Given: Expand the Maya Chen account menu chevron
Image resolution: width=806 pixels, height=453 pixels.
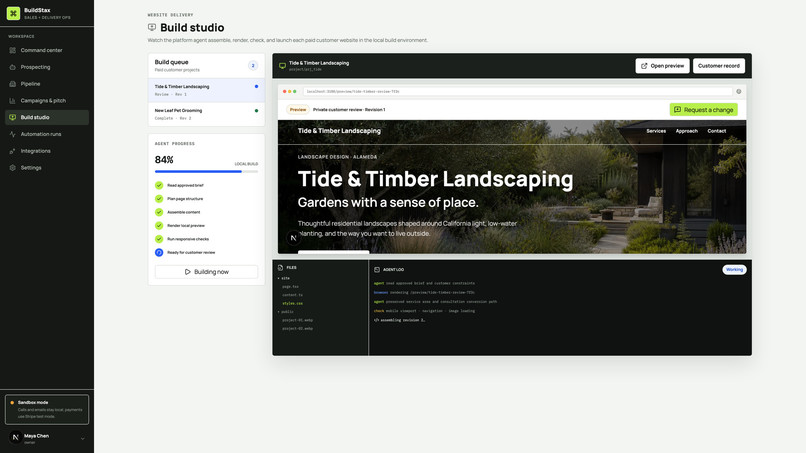Looking at the screenshot, I should pyautogui.click(x=83, y=439).
